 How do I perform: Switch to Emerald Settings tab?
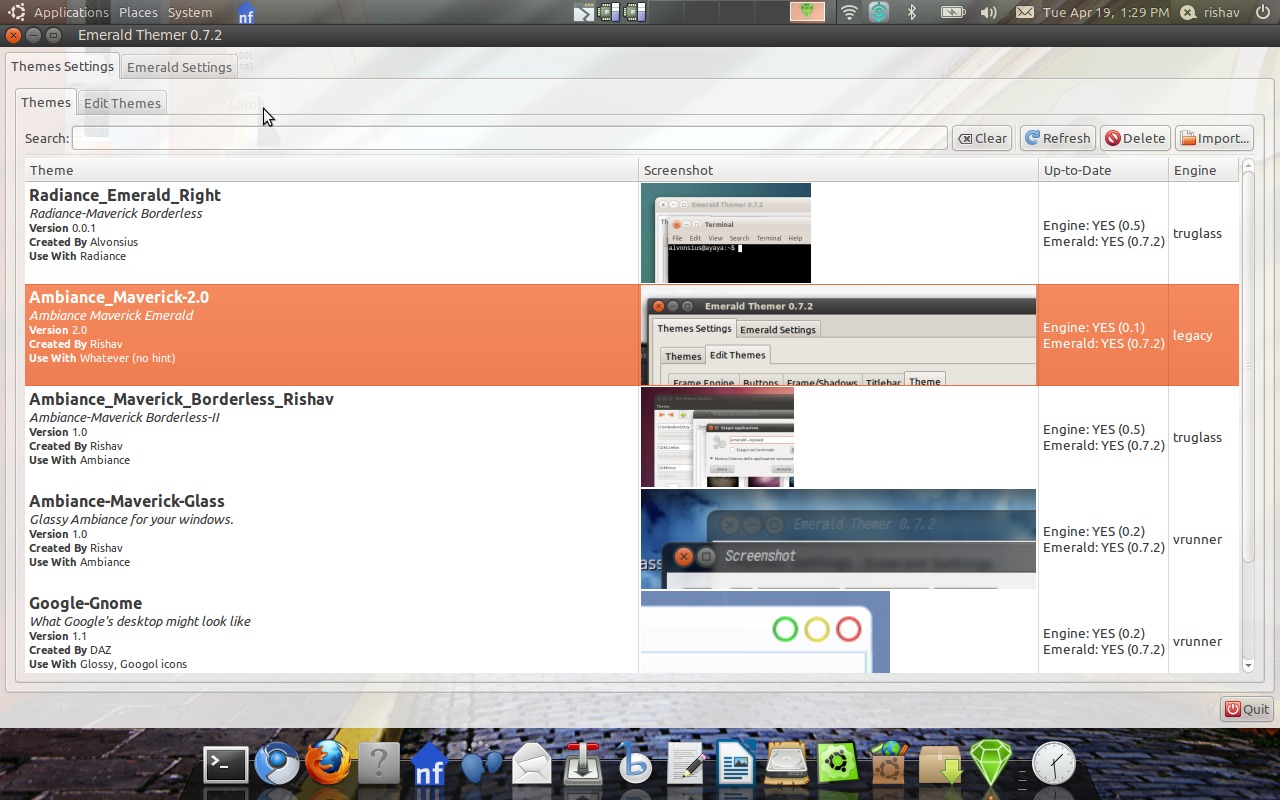click(179, 67)
